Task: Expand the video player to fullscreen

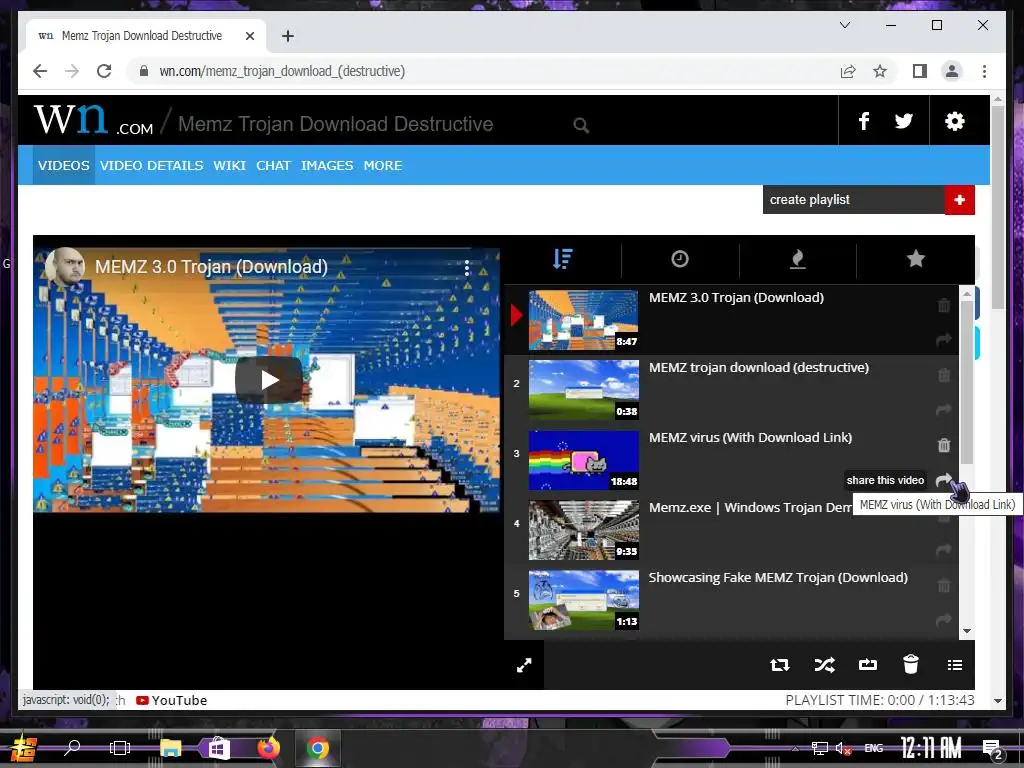Action: (x=524, y=665)
